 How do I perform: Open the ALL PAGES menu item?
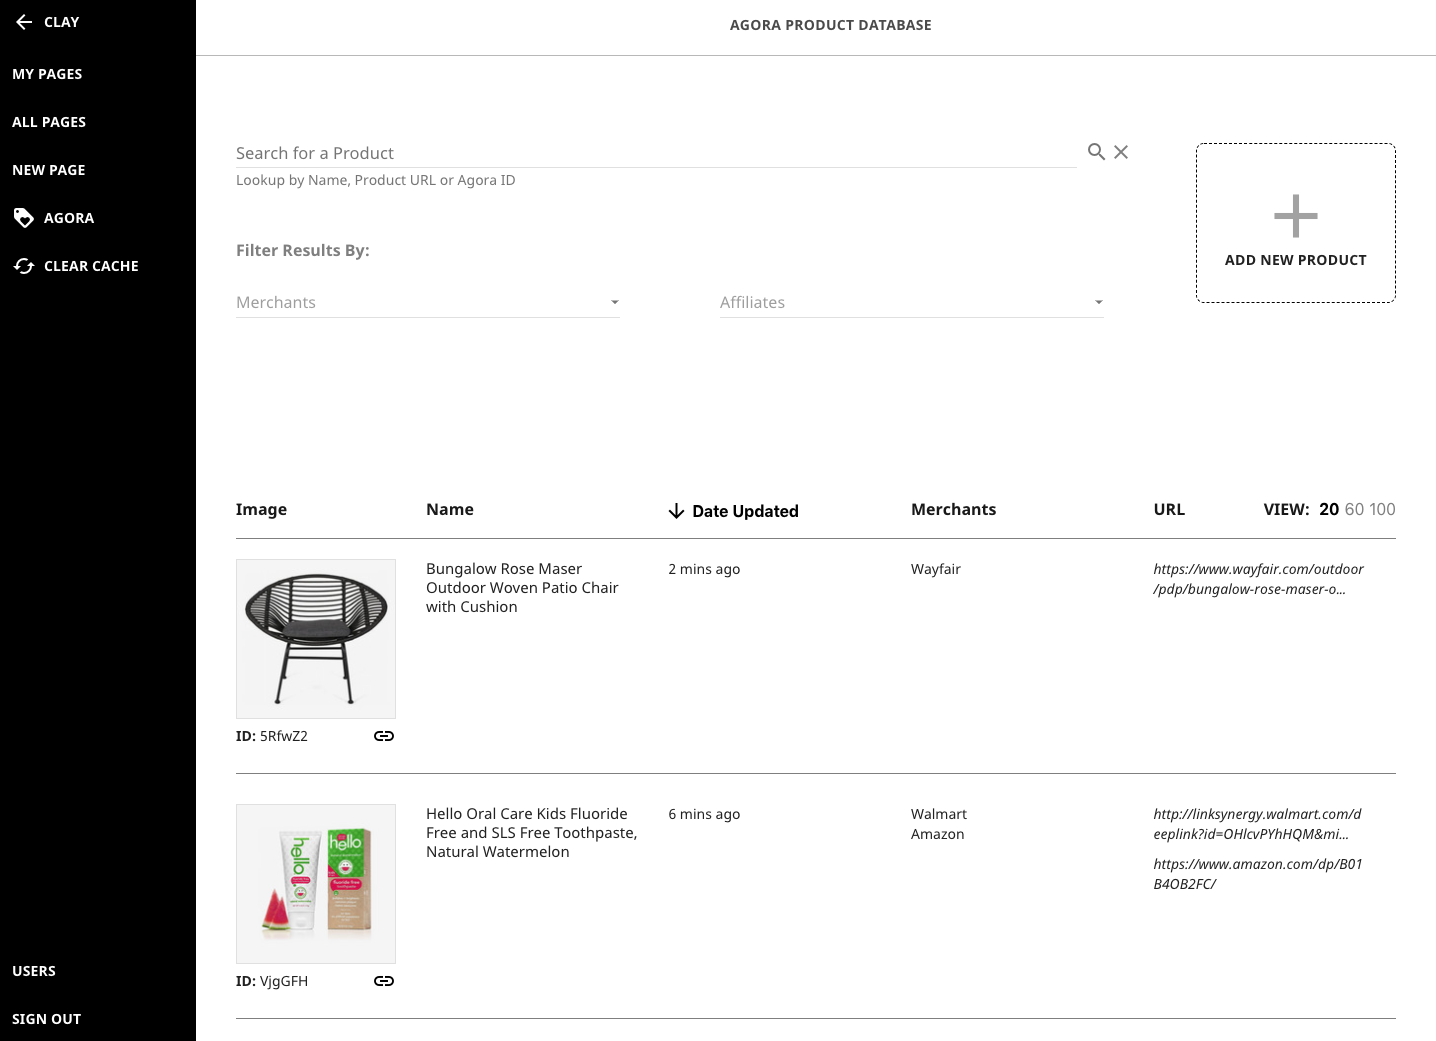click(x=49, y=121)
